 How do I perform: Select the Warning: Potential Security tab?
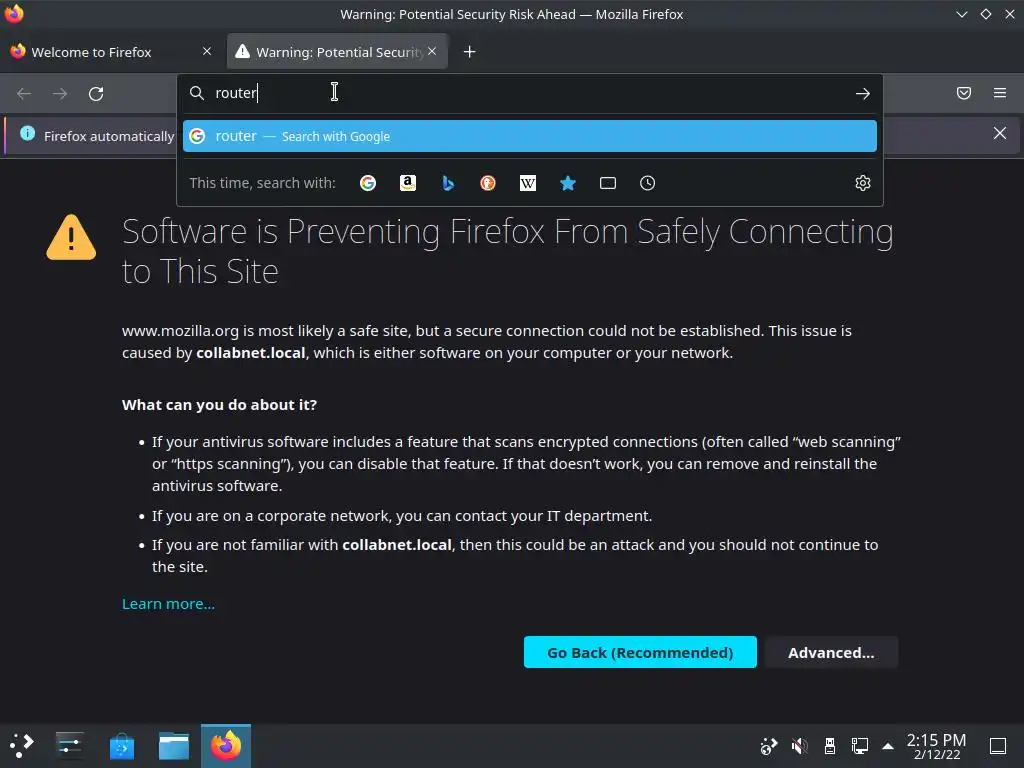337,52
